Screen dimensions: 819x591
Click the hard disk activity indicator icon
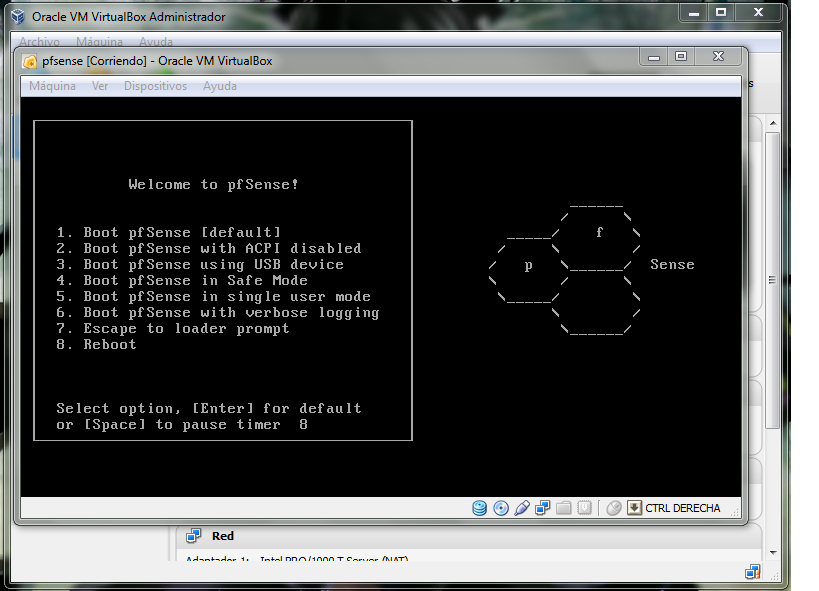pos(480,508)
